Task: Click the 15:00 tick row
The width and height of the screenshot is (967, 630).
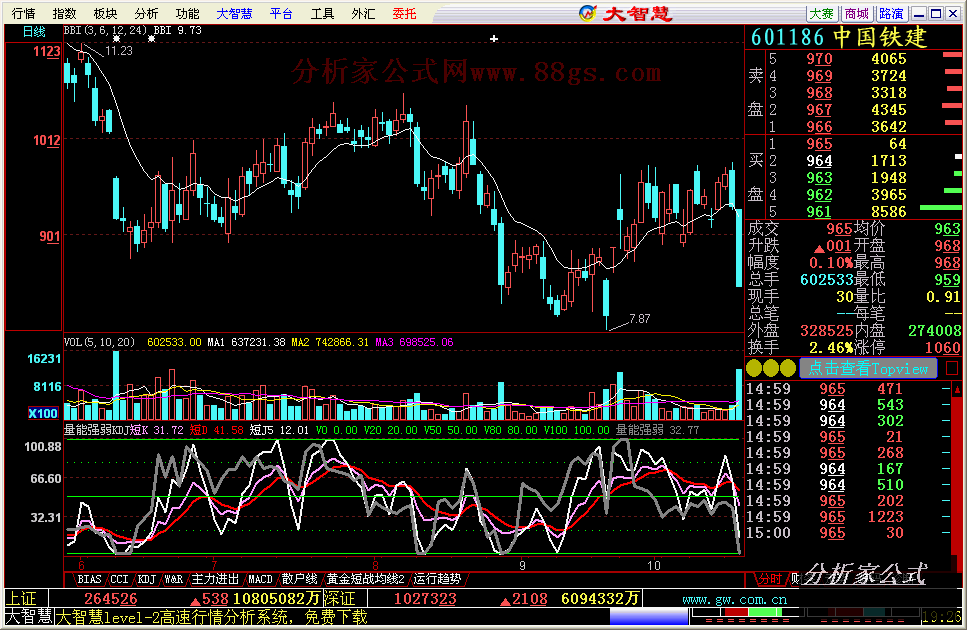Action: [x=846, y=533]
